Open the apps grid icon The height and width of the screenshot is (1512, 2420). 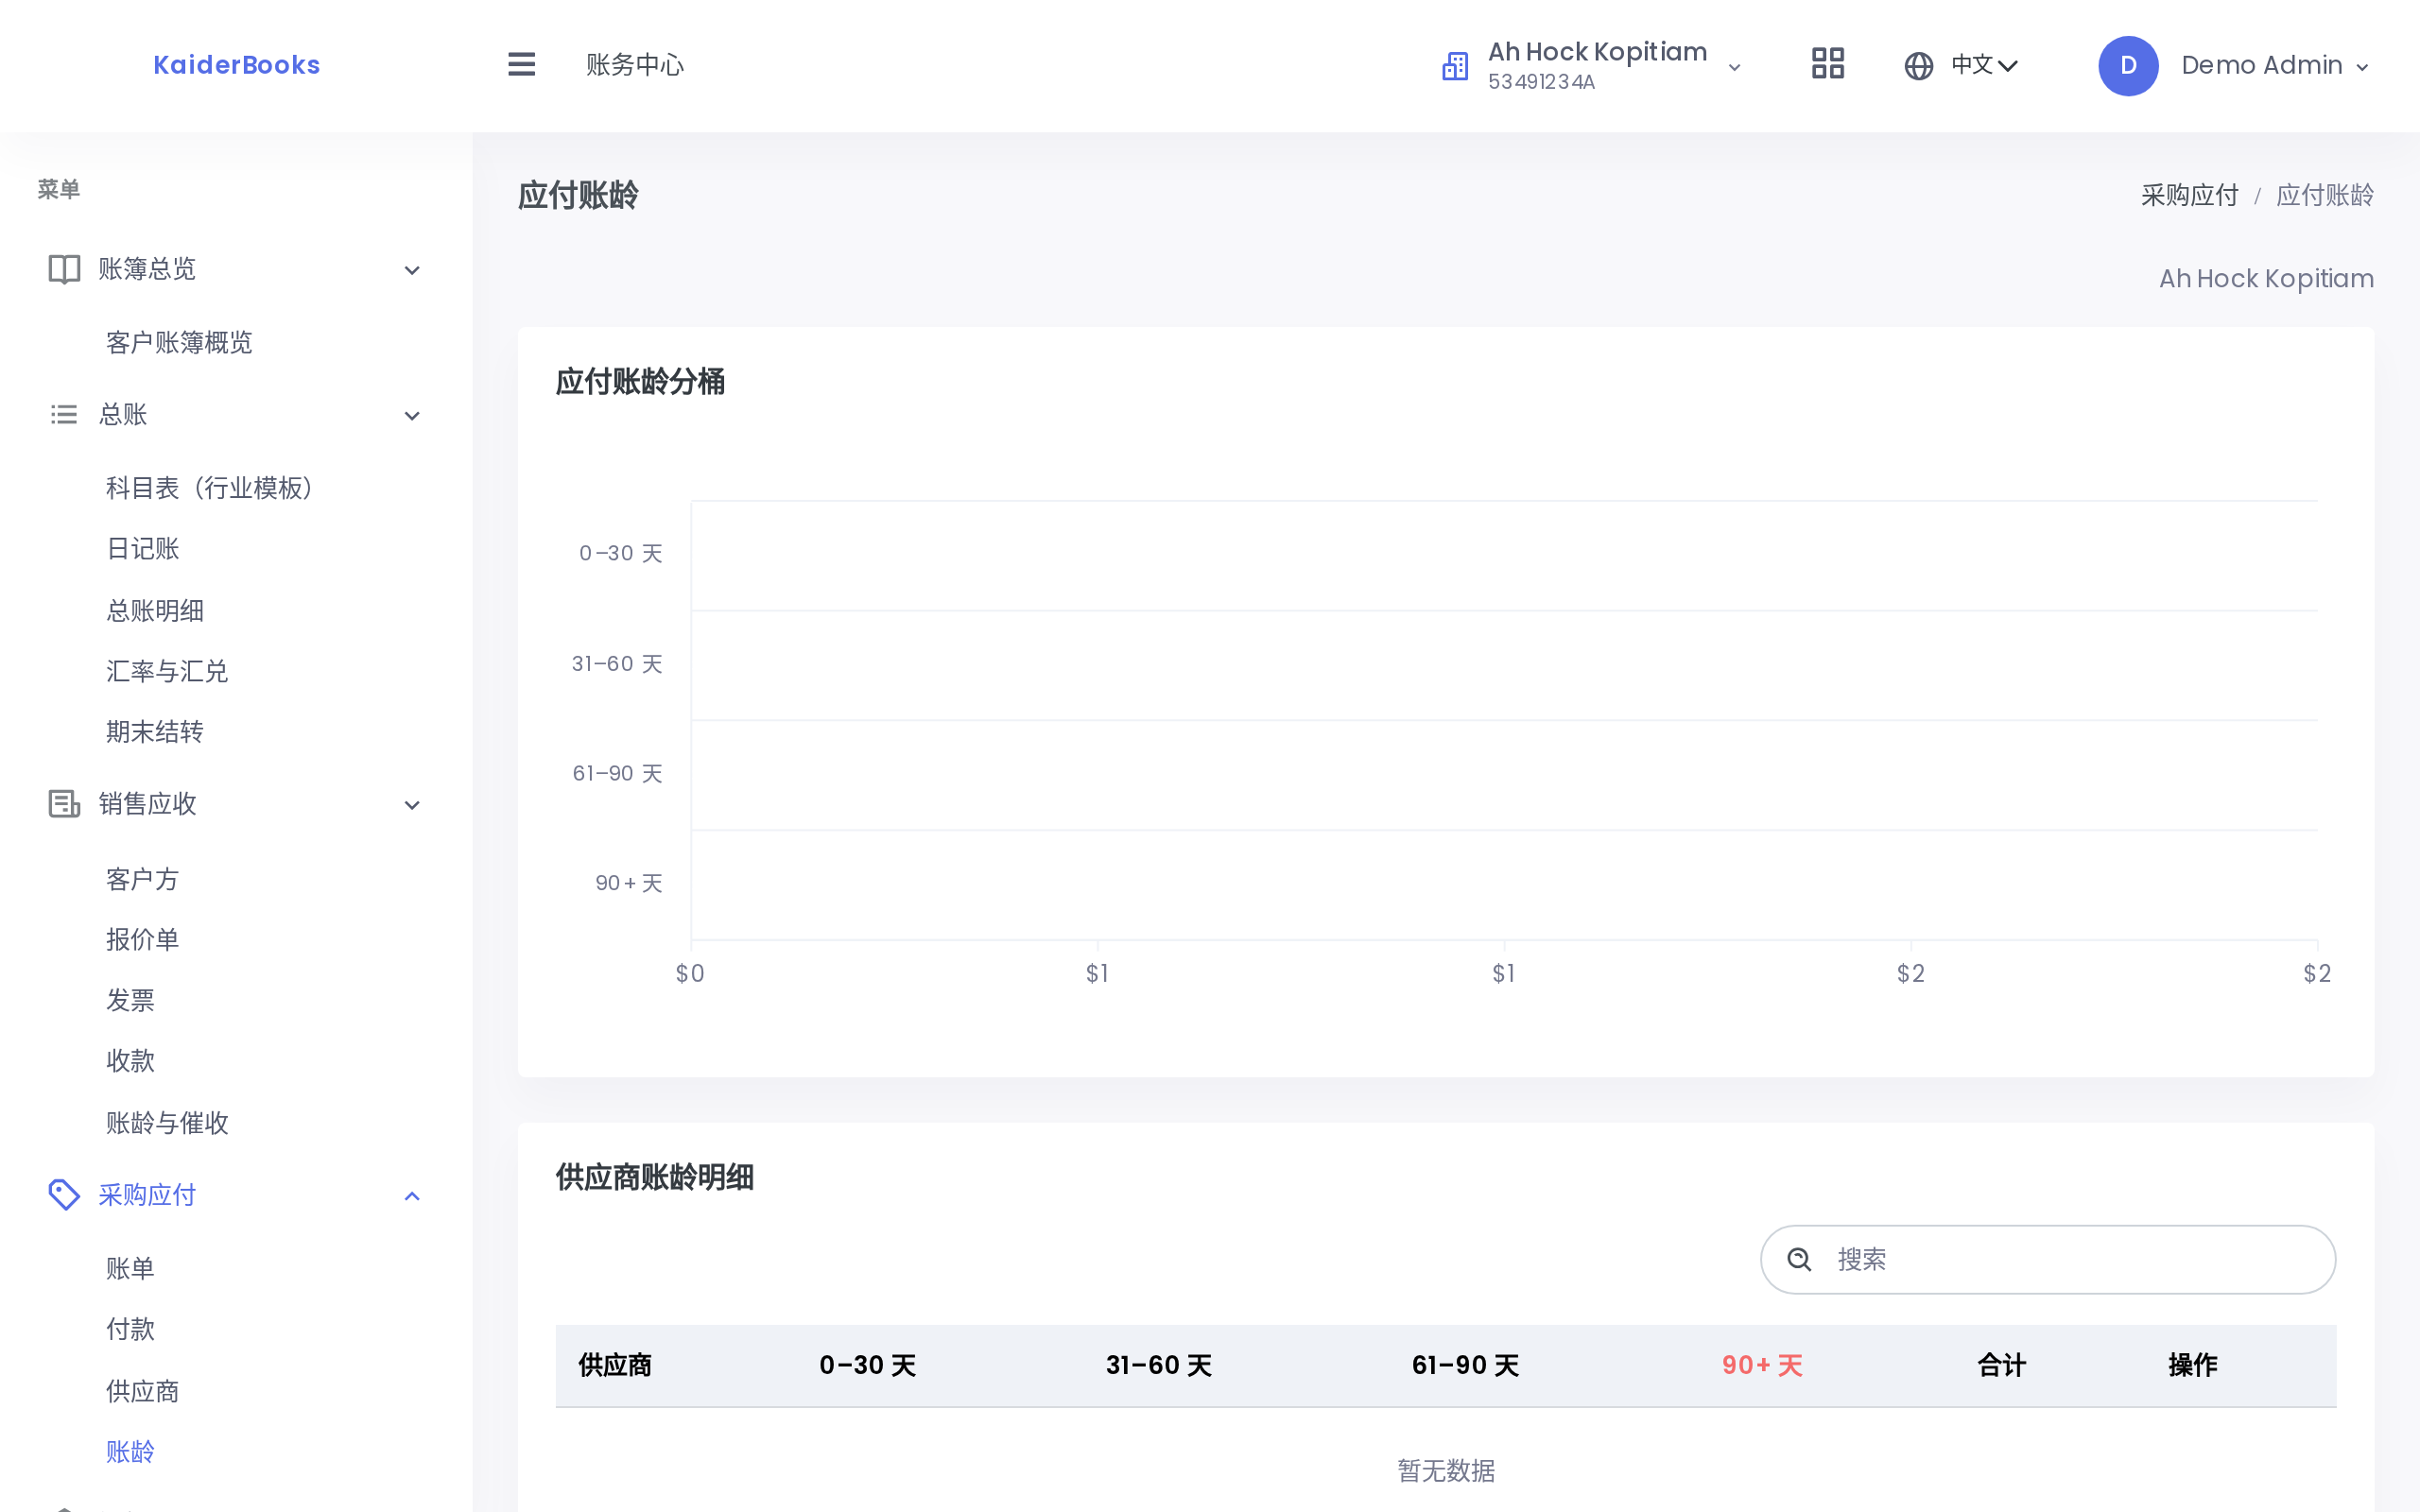[x=1827, y=65]
